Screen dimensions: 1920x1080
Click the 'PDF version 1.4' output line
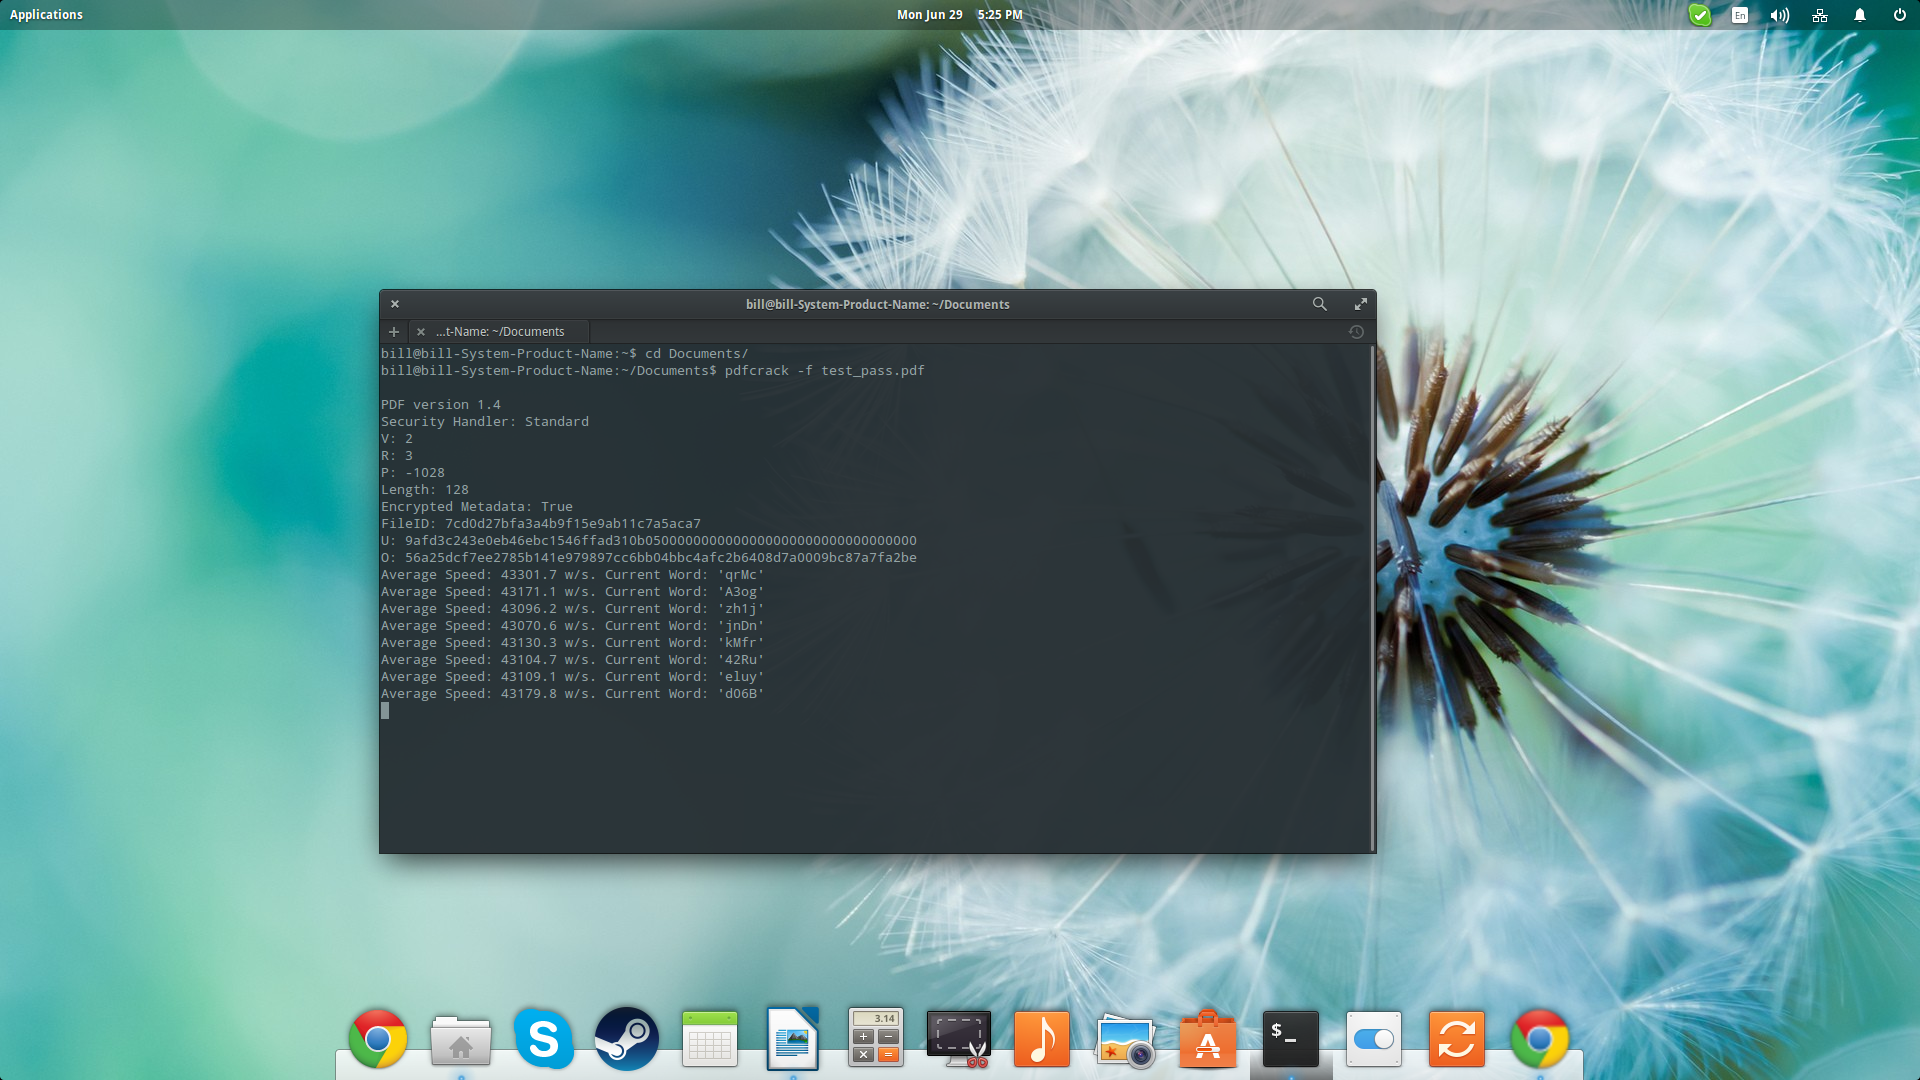pyautogui.click(x=441, y=405)
